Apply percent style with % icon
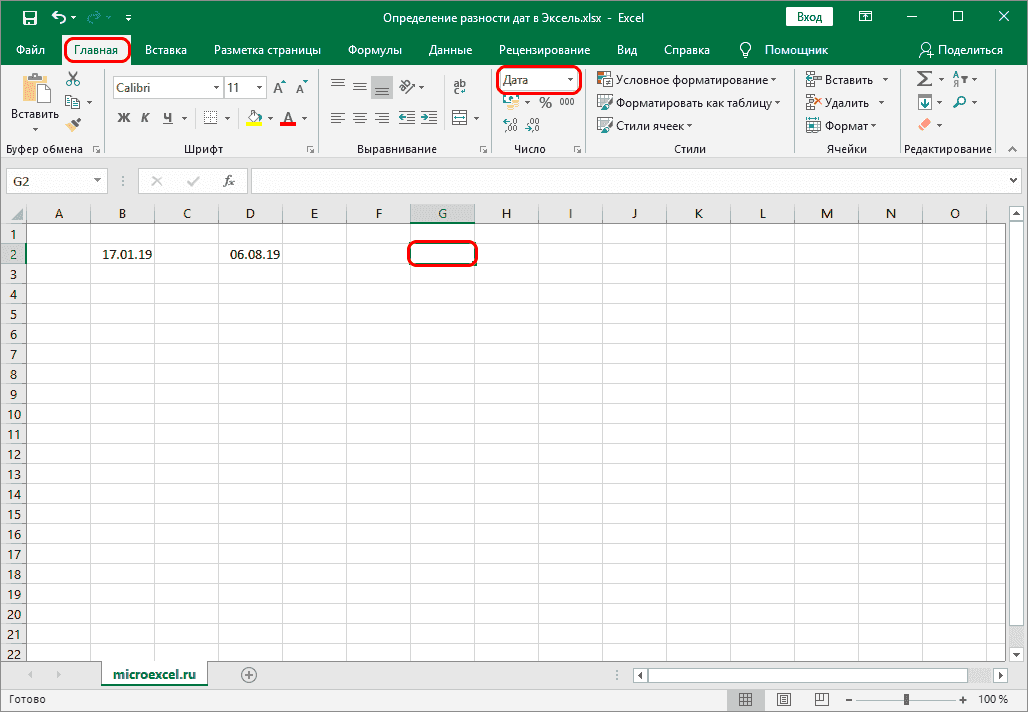Viewport: 1028px width, 712px height. [x=545, y=102]
